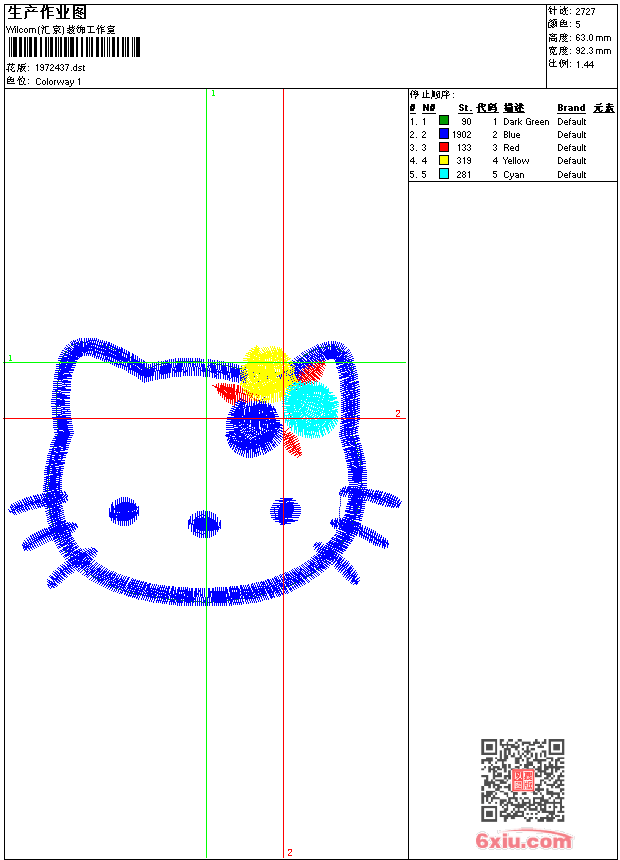Select the 'Wilcom(汇京)装饰工作室' studio name text
Screen dimensions: 620x860
pos(61,30)
